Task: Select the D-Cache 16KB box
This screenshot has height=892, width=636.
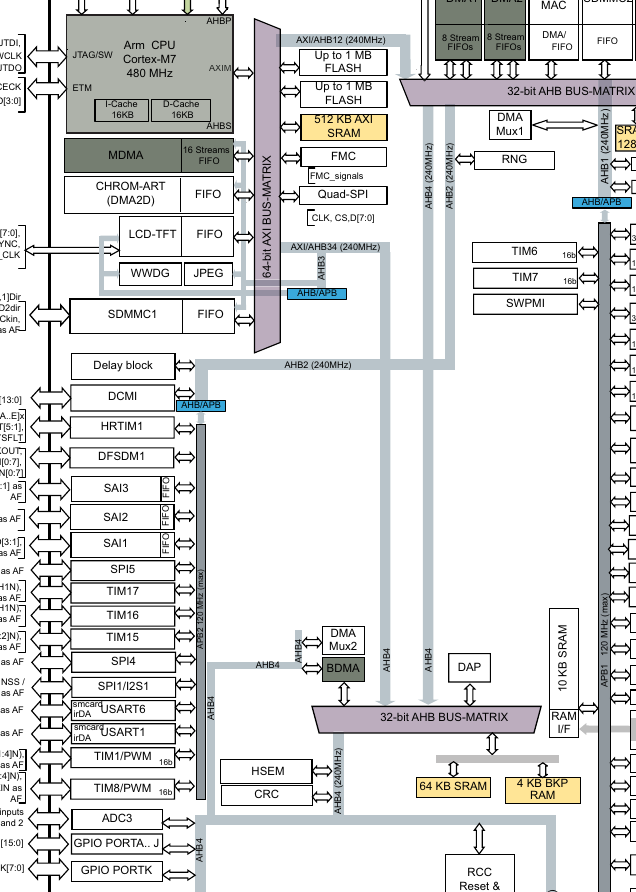Action: pyautogui.click(x=181, y=110)
